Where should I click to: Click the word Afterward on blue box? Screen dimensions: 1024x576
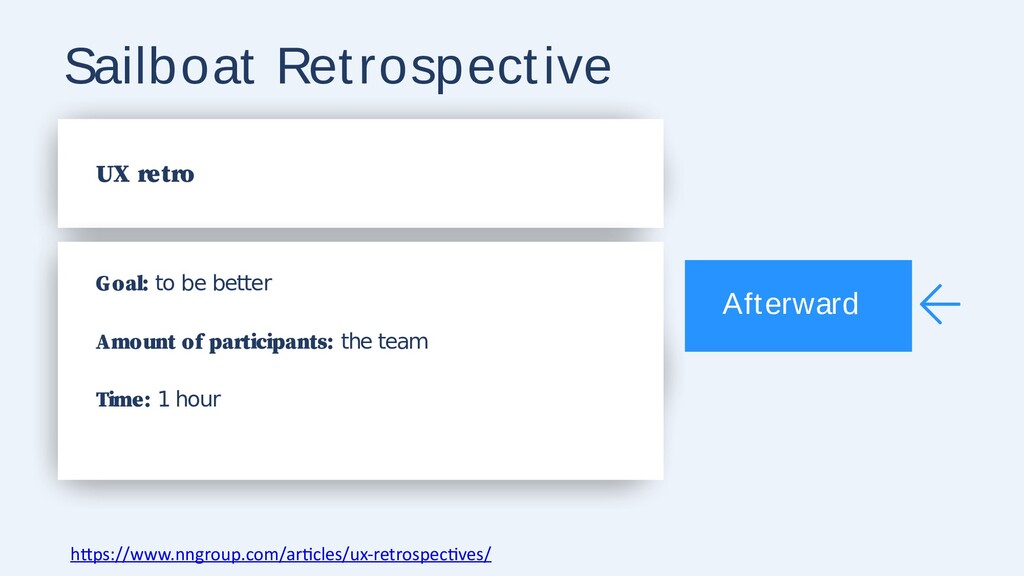click(x=790, y=304)
